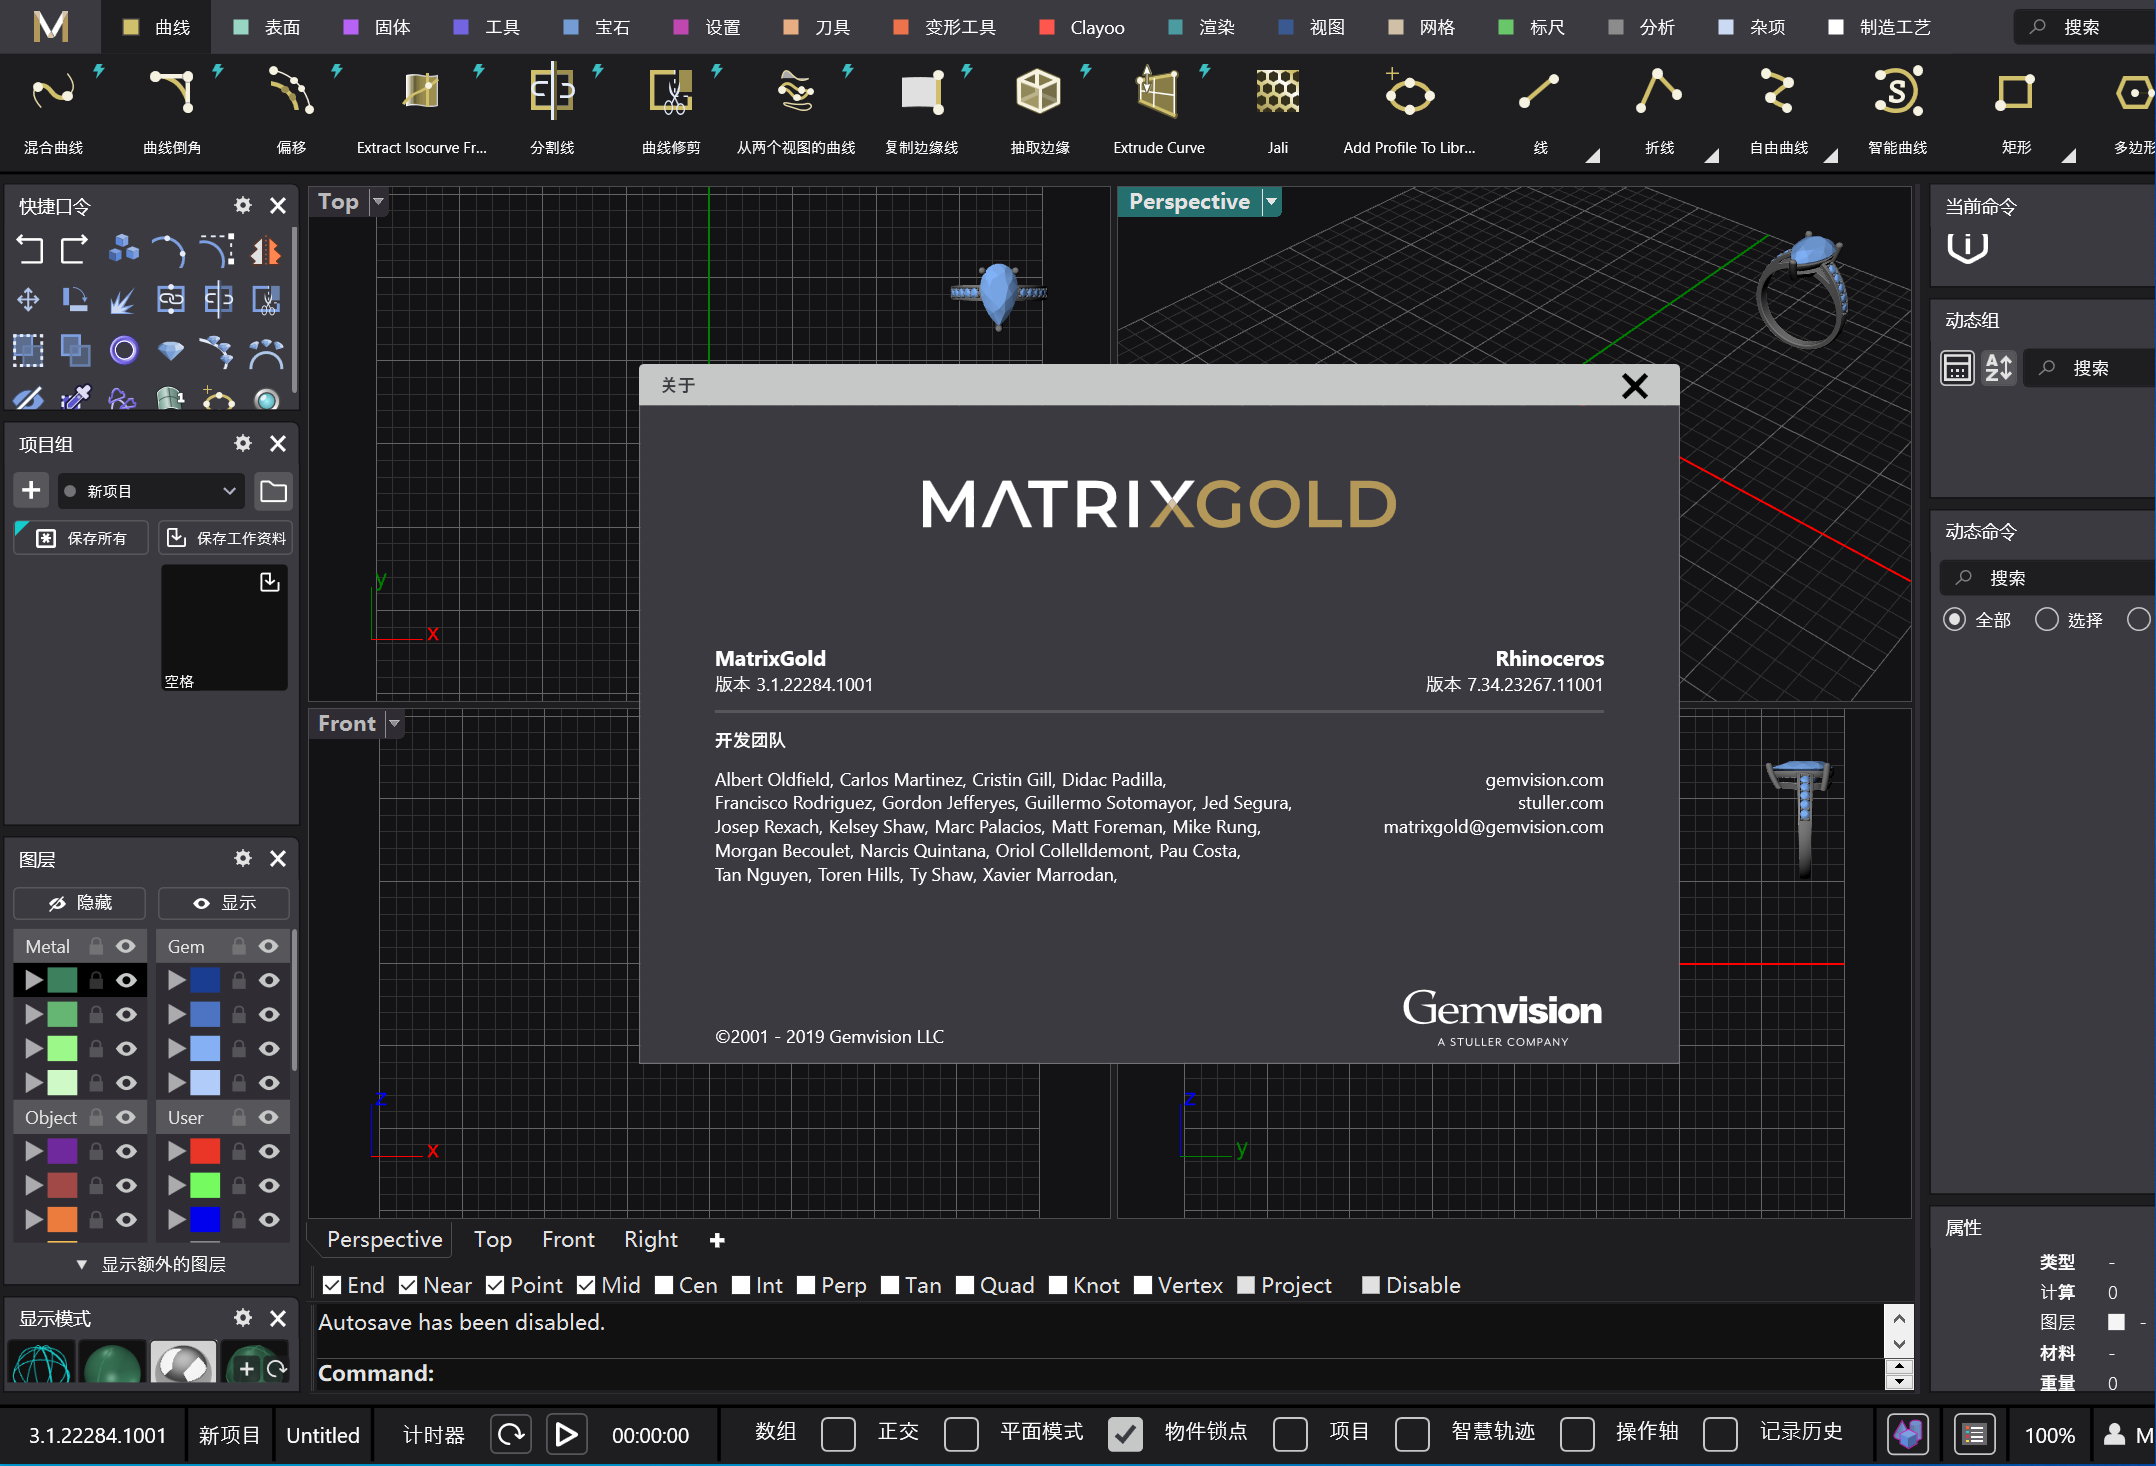This screenshot has height=1466, width=2156.
Task: Toggle the End object snap checkbox
Action: click(332, 1285)
